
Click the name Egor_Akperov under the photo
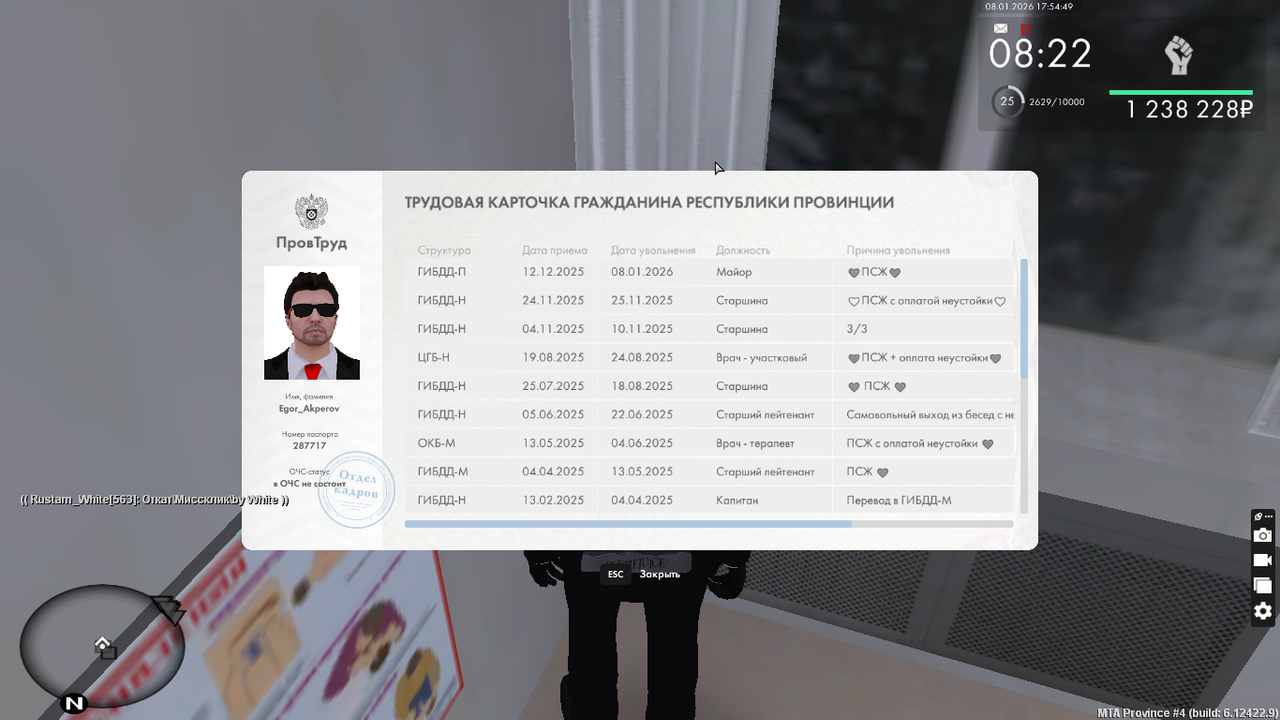(x=309, y=408)
